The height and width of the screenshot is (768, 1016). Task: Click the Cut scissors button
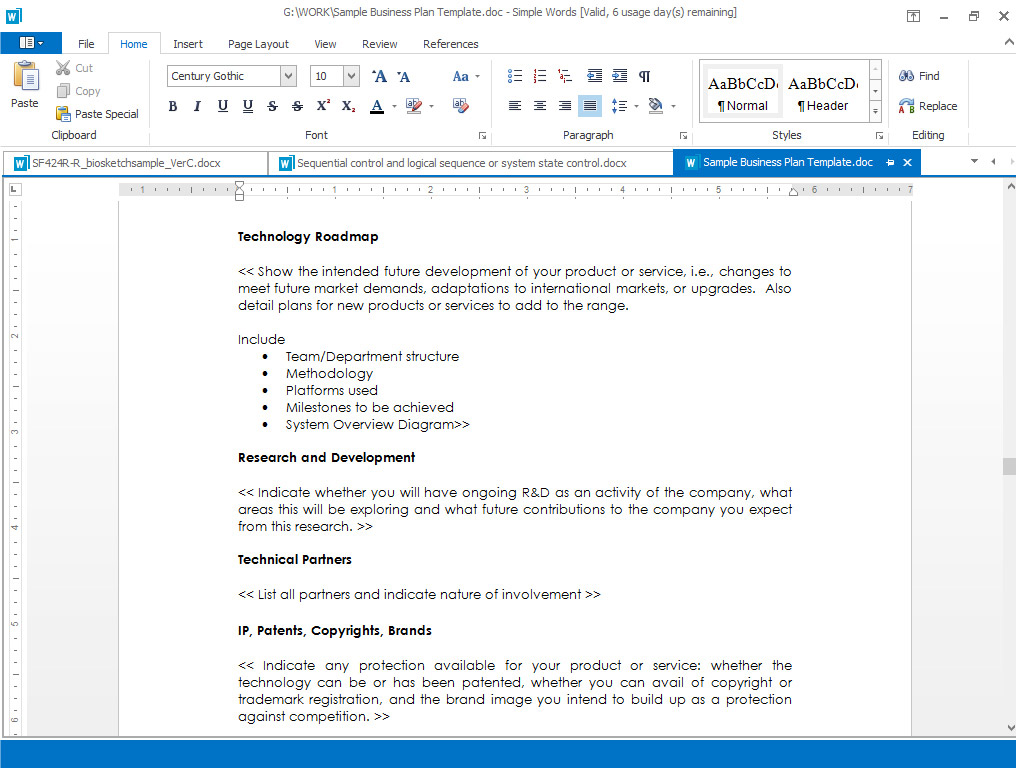(74, 68)
